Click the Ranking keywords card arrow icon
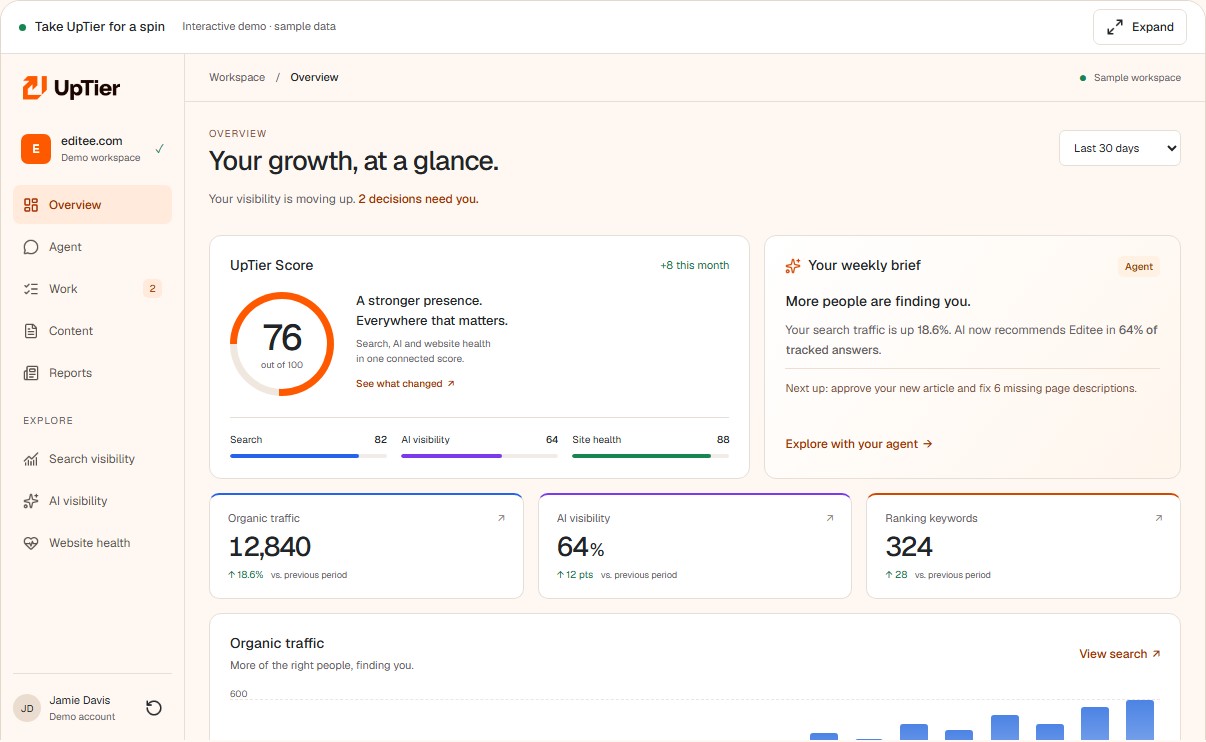 coord(1158,518)
